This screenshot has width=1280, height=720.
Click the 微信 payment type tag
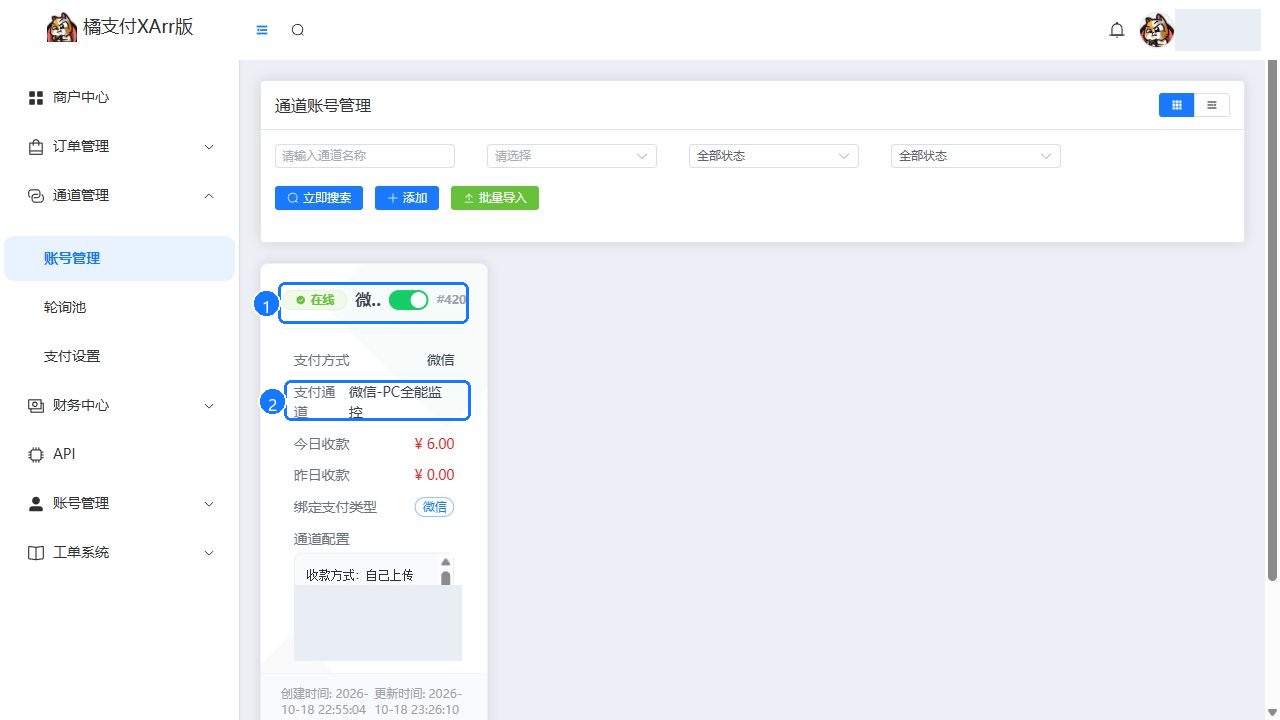434,507
